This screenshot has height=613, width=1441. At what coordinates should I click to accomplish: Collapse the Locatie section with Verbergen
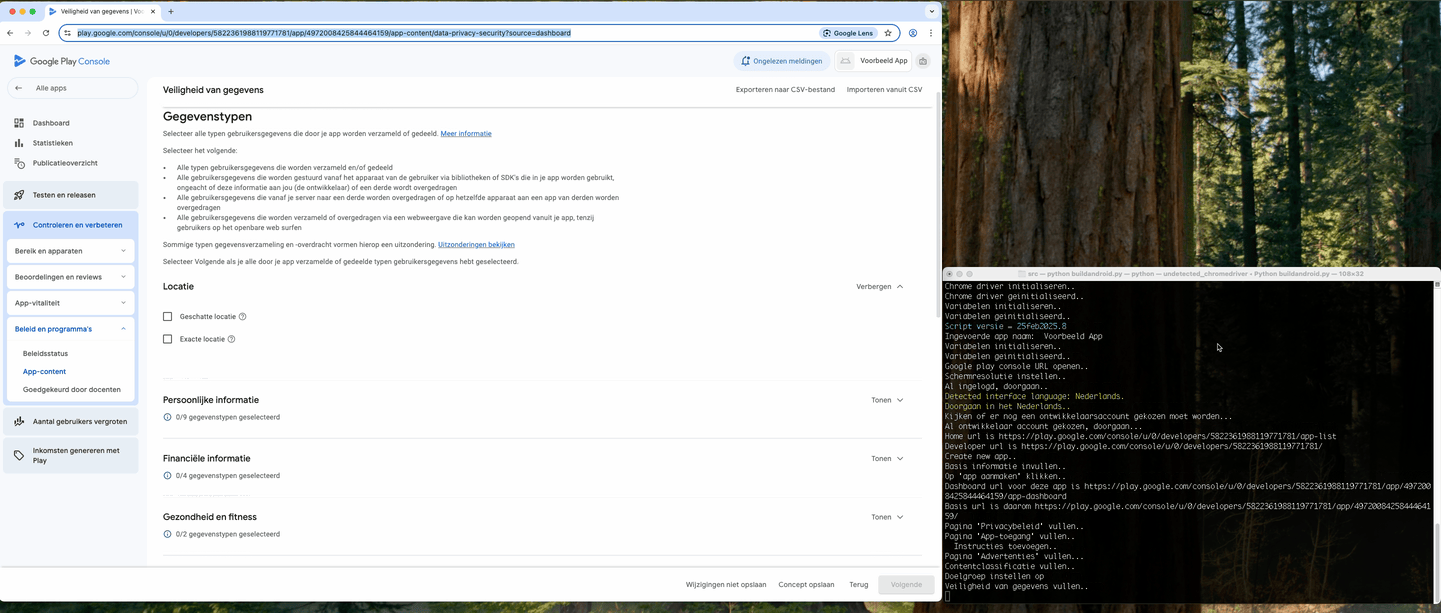tap(880, 287)
